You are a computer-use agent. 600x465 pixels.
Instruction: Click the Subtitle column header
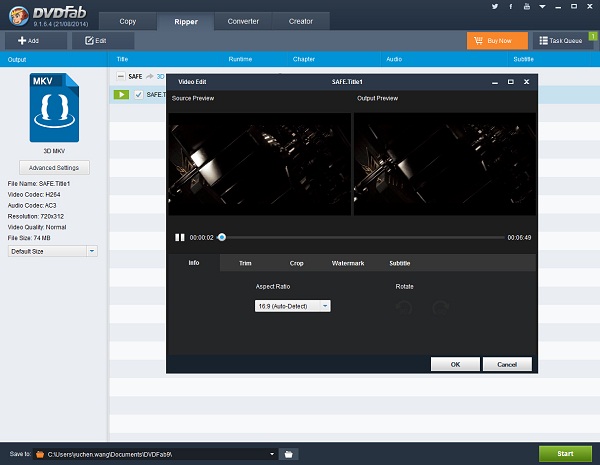click(523, 59)
